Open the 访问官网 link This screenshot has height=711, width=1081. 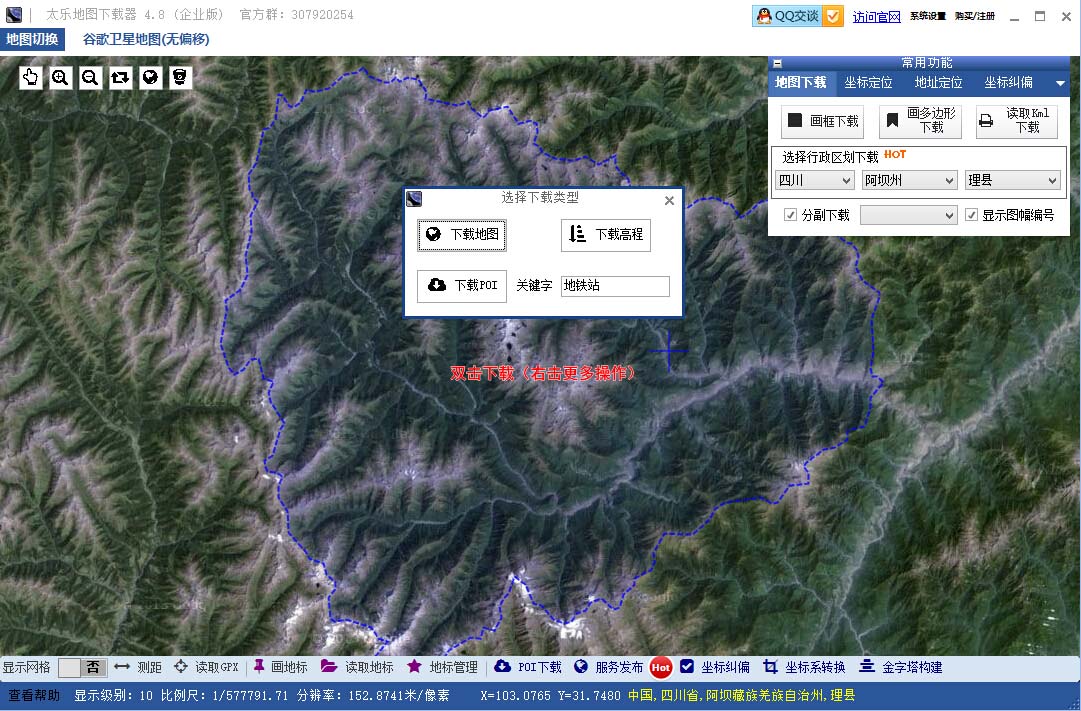(x=876, y=17)
